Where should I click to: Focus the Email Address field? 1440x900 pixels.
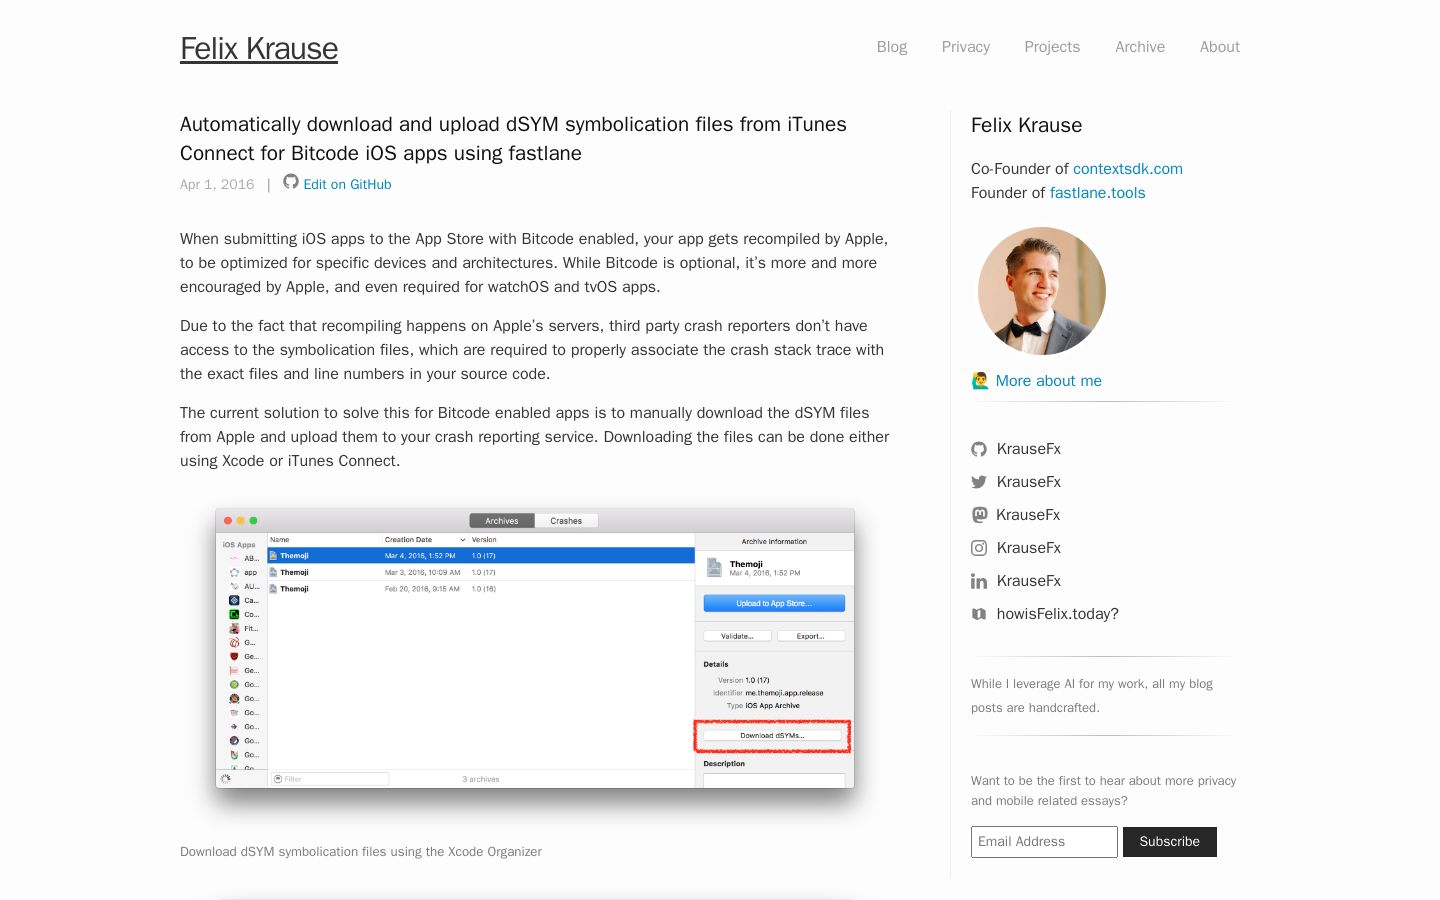[1044, 842]
